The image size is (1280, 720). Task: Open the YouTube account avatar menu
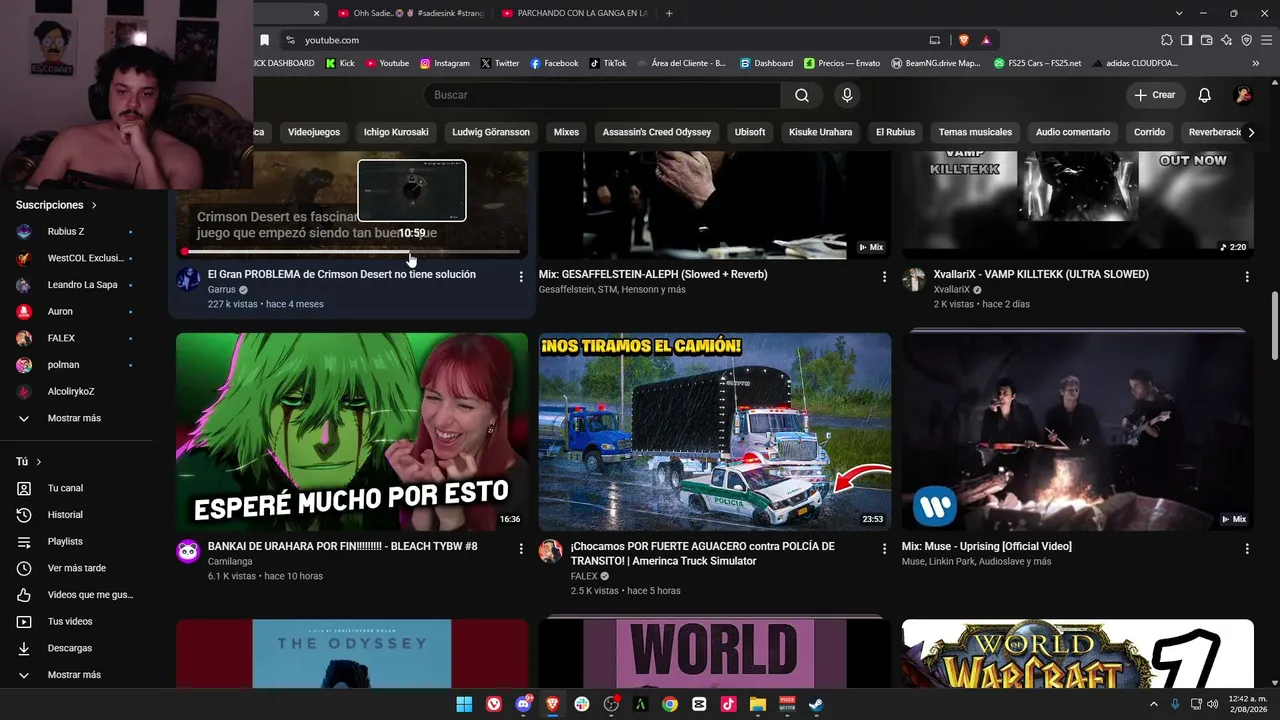click(1244, 95)
